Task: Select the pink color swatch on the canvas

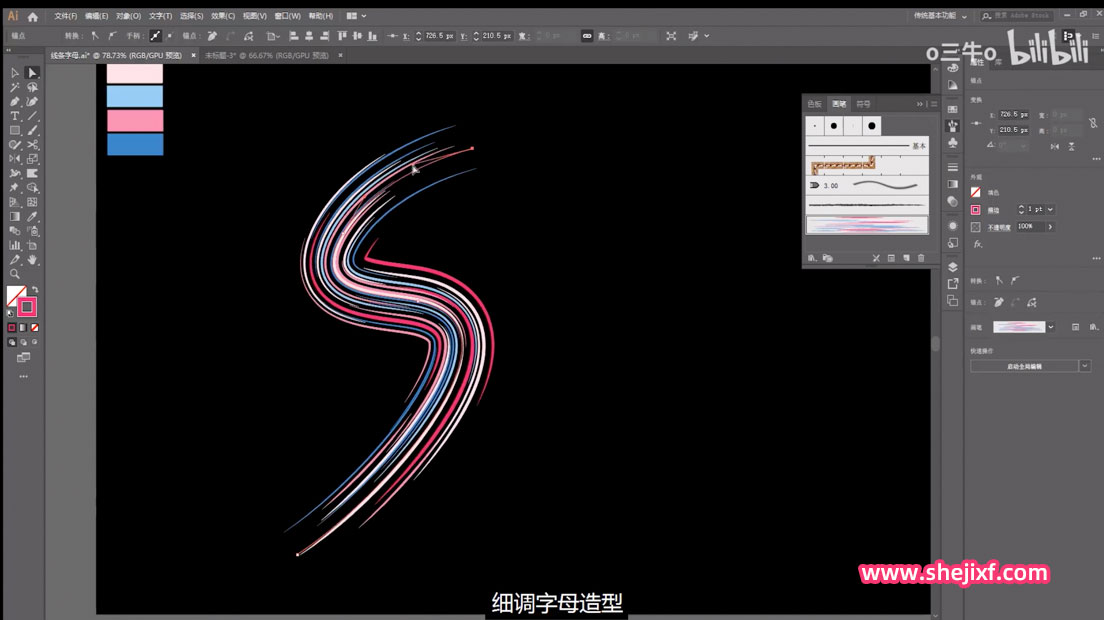Action: click(x=135, y=120)
